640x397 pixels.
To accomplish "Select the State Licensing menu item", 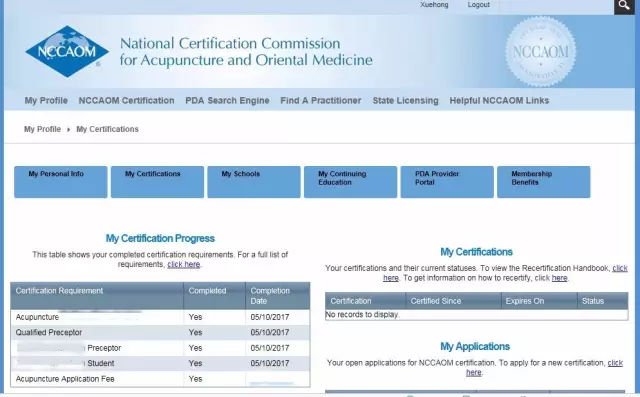I will click(x=405, y=100).
